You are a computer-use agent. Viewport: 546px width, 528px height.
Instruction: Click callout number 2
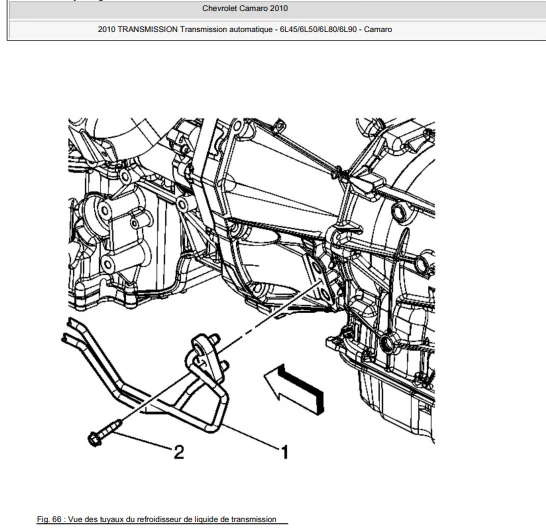179,452
